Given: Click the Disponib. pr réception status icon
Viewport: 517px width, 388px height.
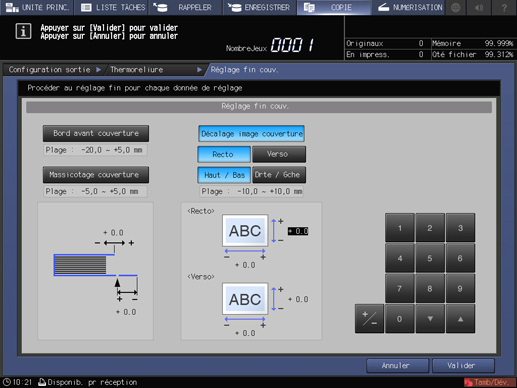Looking at the screenshot, I should pos(42,382).
